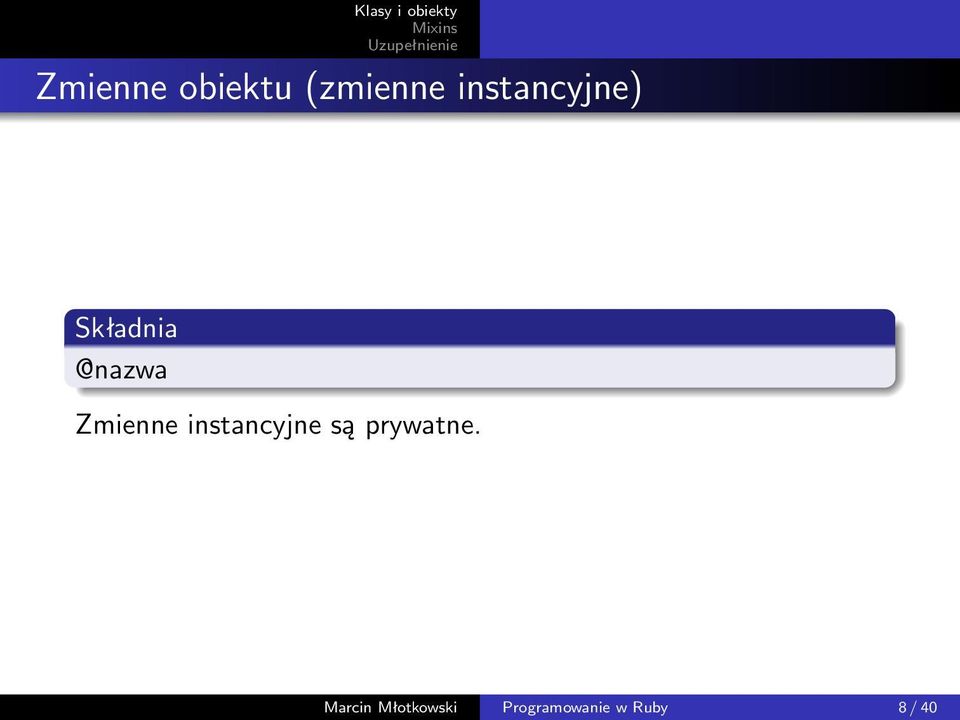The width and height of the screenshot is (960, 720).
Task: Click the footer title 'Programowanie w Ruby'
Action: 585,707
